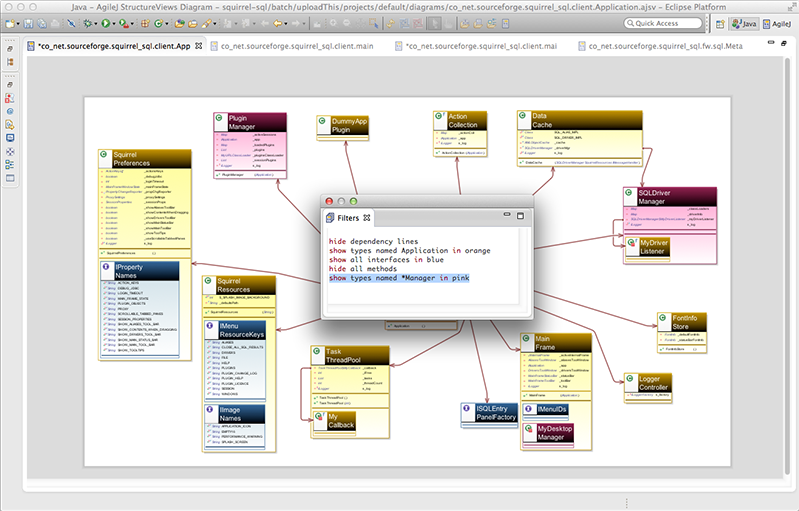Click the New Java Package icon
Screen dimensions: 799x511
click(145, 23)
